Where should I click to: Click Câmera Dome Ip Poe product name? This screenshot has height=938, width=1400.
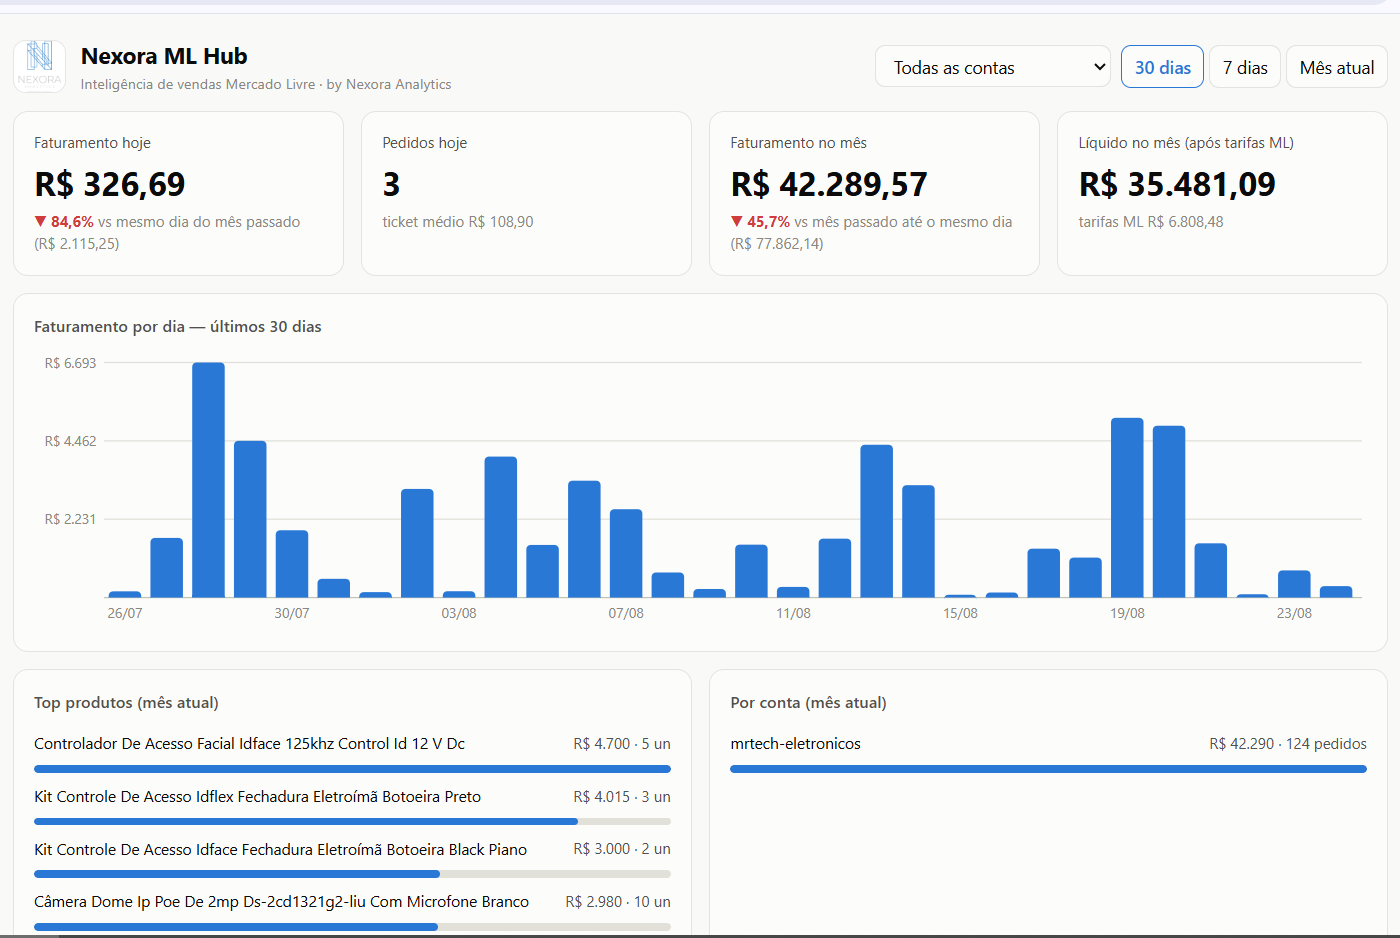click(282, 902)
